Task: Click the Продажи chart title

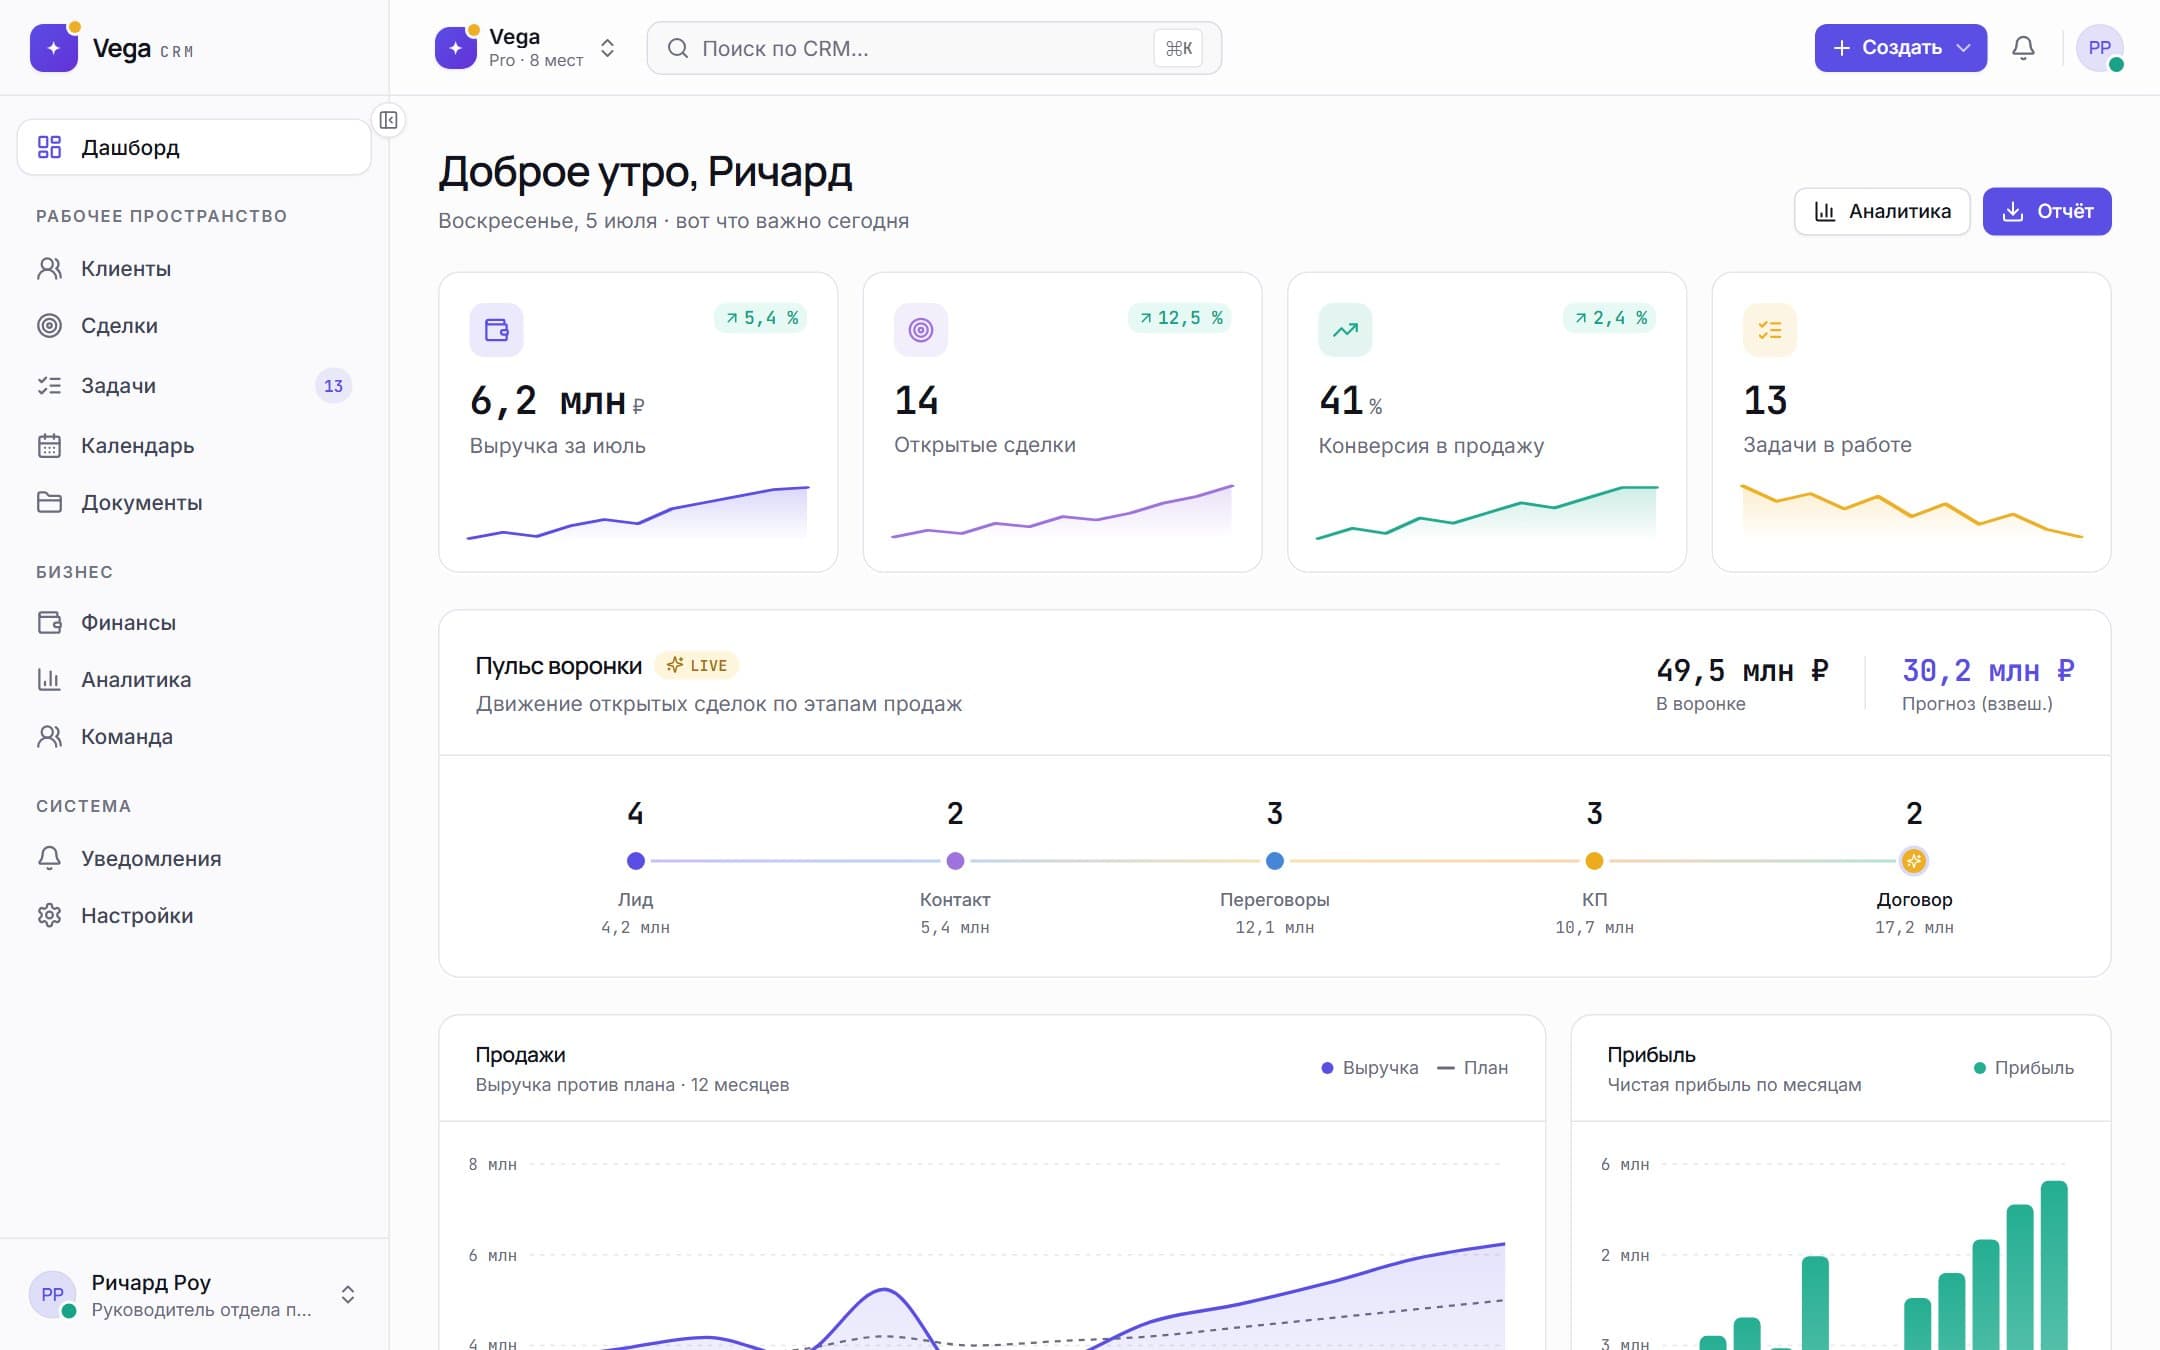Action: click(x=520, y=1054)
